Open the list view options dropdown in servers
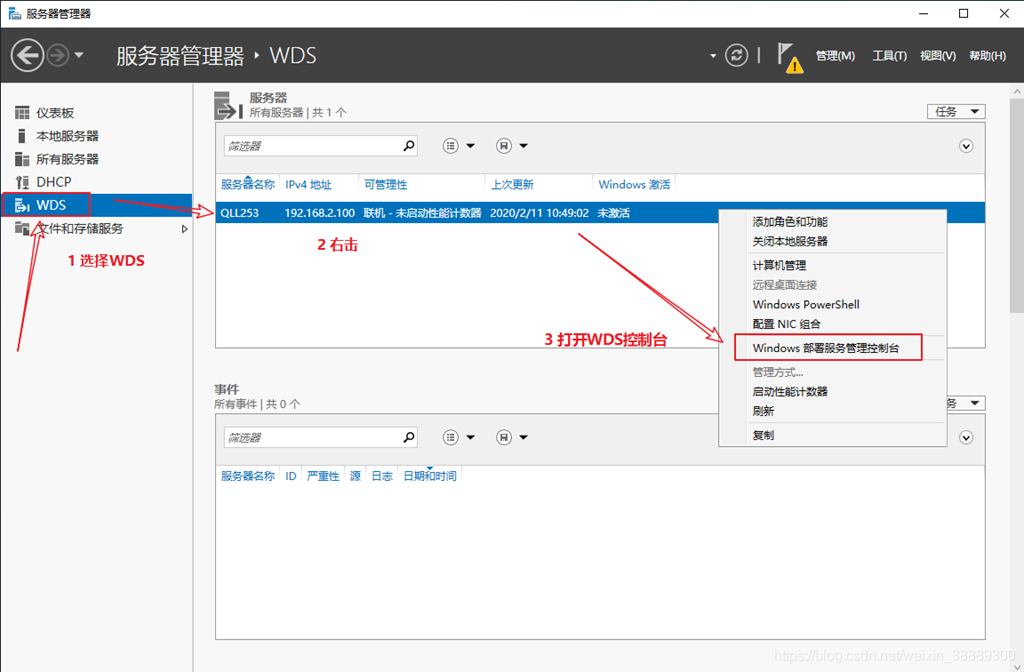This screenshot has width=1024, height=672. pyautogui.click(x=459, y=146)
